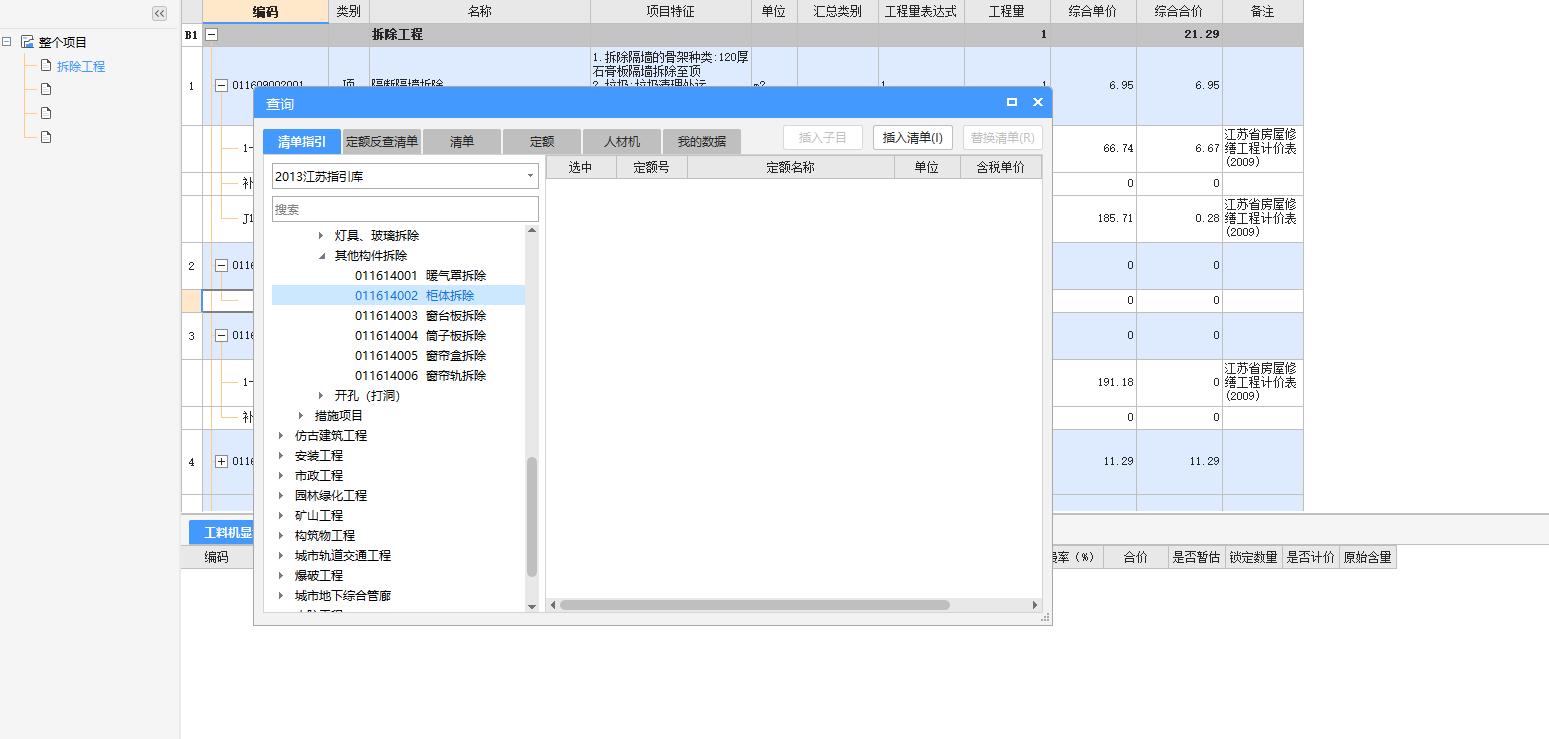Click the tree vertical scrollbar thumb

pyautogui.click(x=532, y=516)
